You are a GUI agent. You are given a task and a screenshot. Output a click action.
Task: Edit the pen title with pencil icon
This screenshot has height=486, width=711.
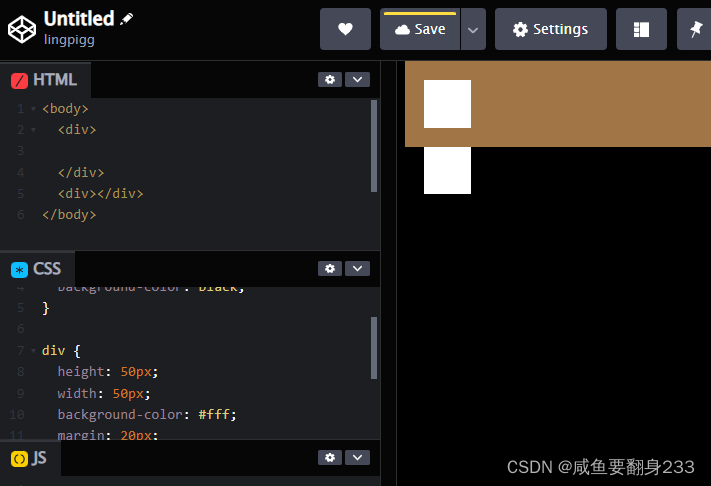click(x=127, y=19)
